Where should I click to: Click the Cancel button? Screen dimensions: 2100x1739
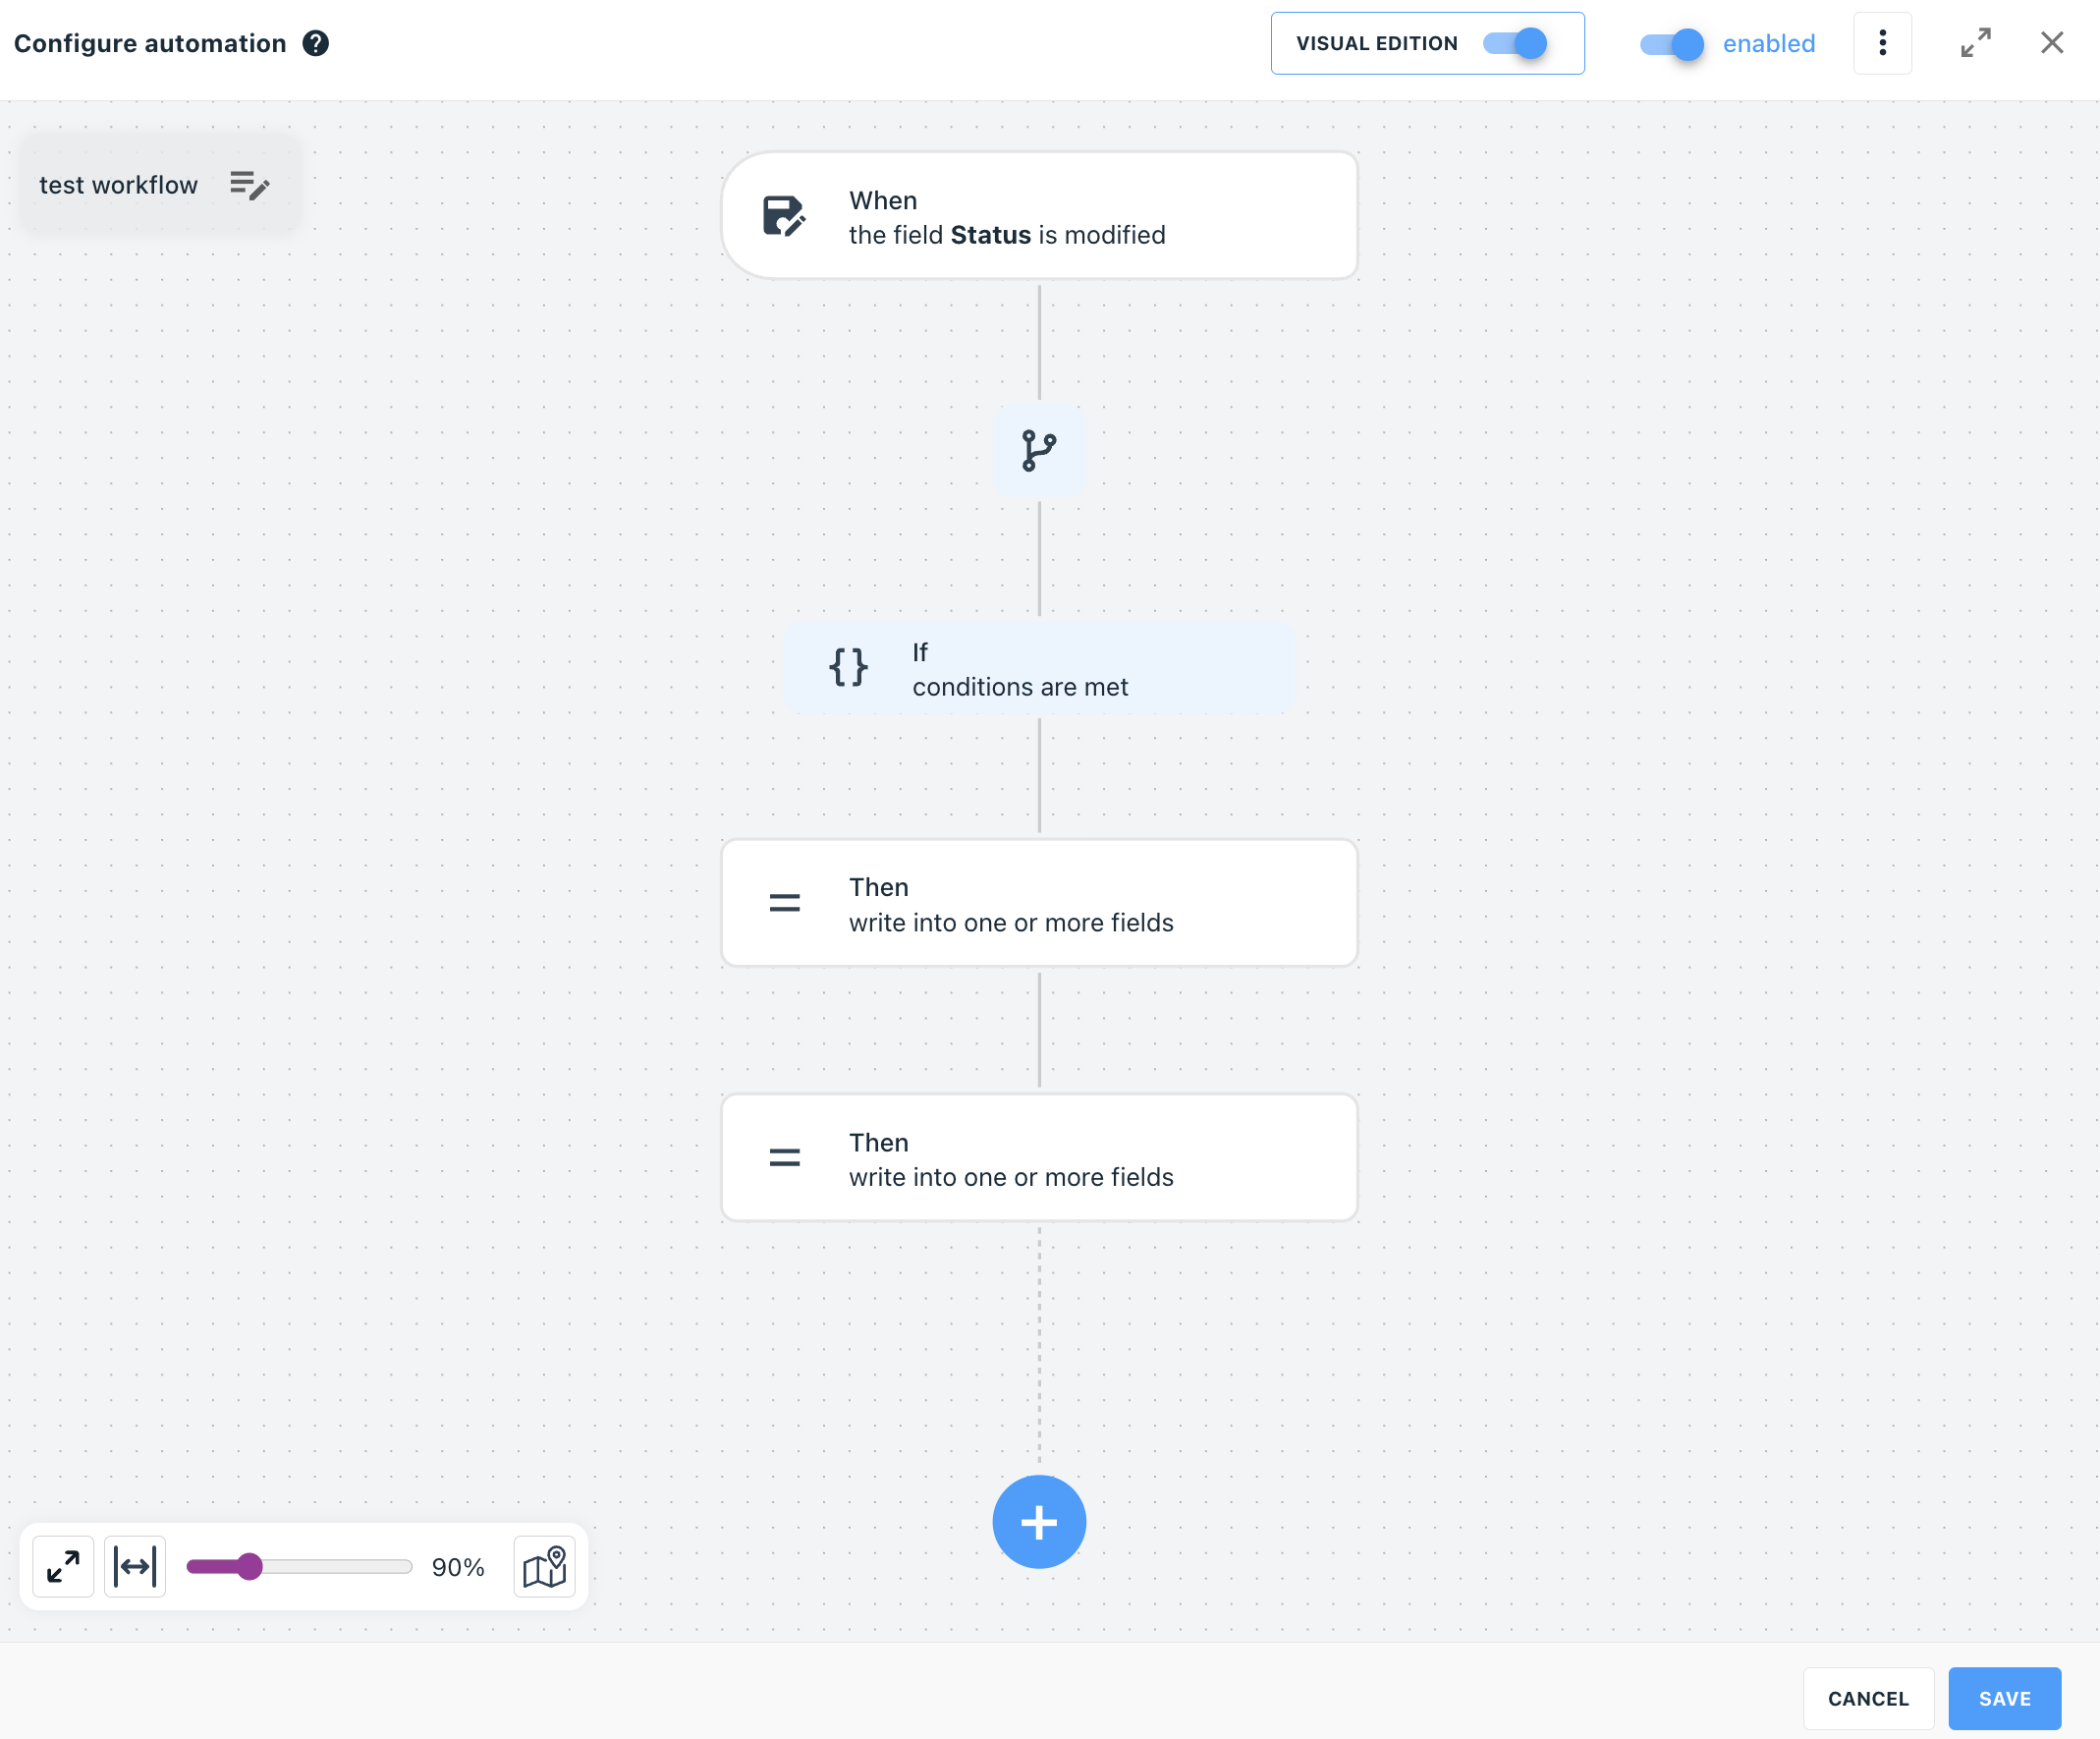(1868, 1698)
